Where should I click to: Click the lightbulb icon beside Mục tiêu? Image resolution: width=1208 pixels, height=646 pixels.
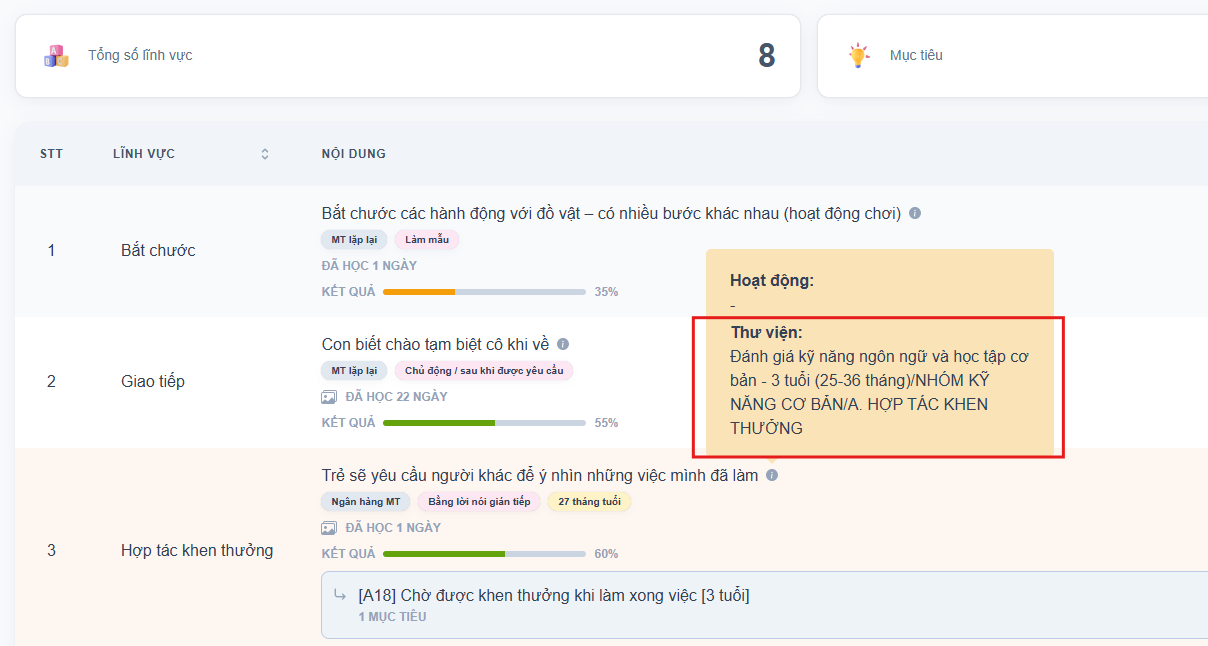[x=858, y=56]
